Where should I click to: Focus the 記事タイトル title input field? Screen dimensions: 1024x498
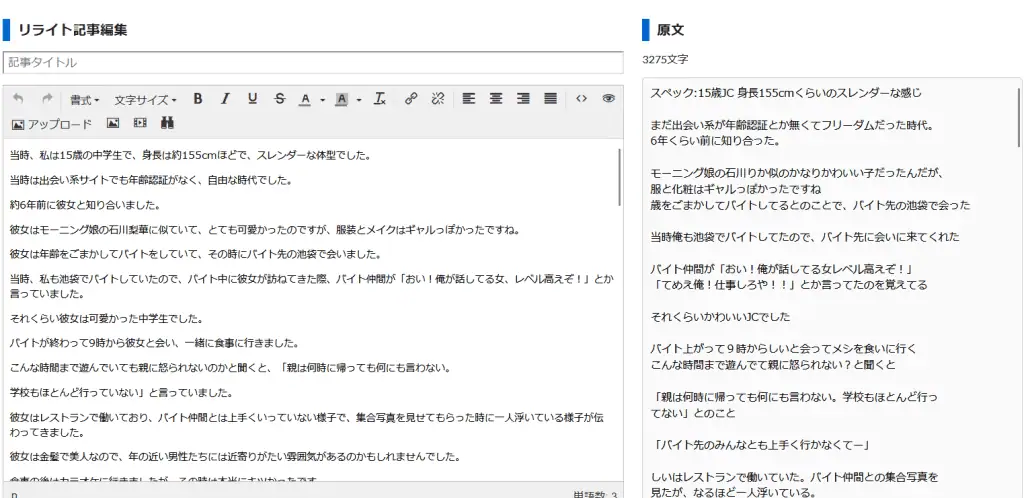coord(313,63)
